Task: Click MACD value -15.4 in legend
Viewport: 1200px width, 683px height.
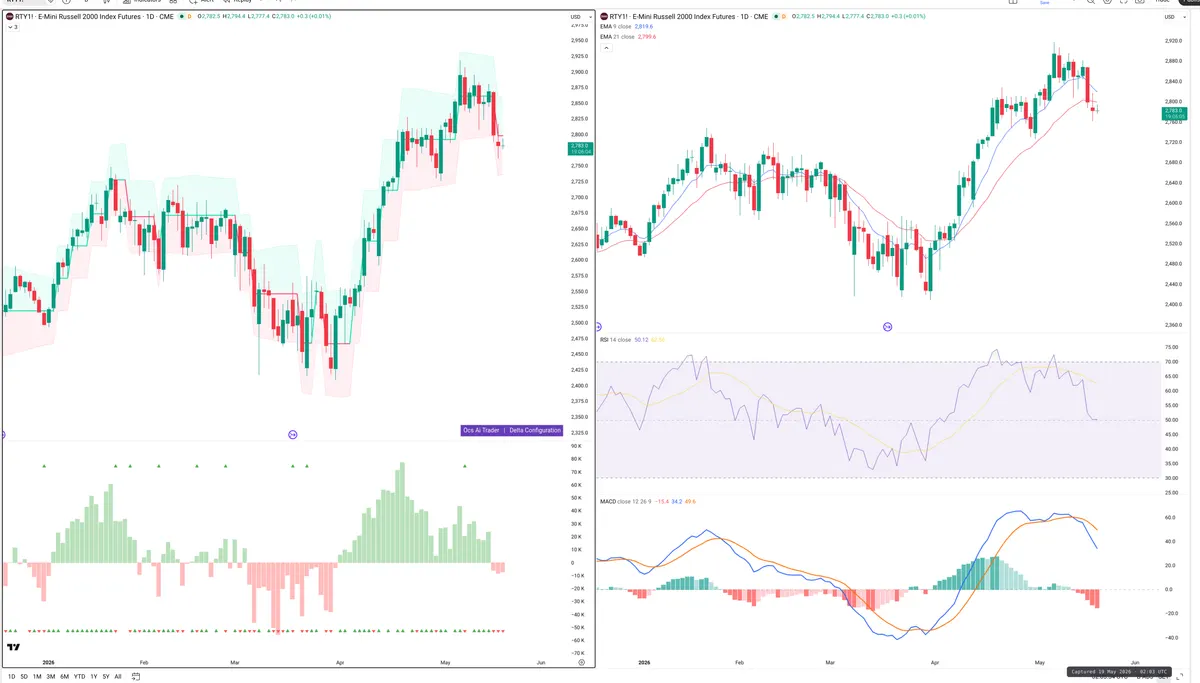Action: point(661,501)
